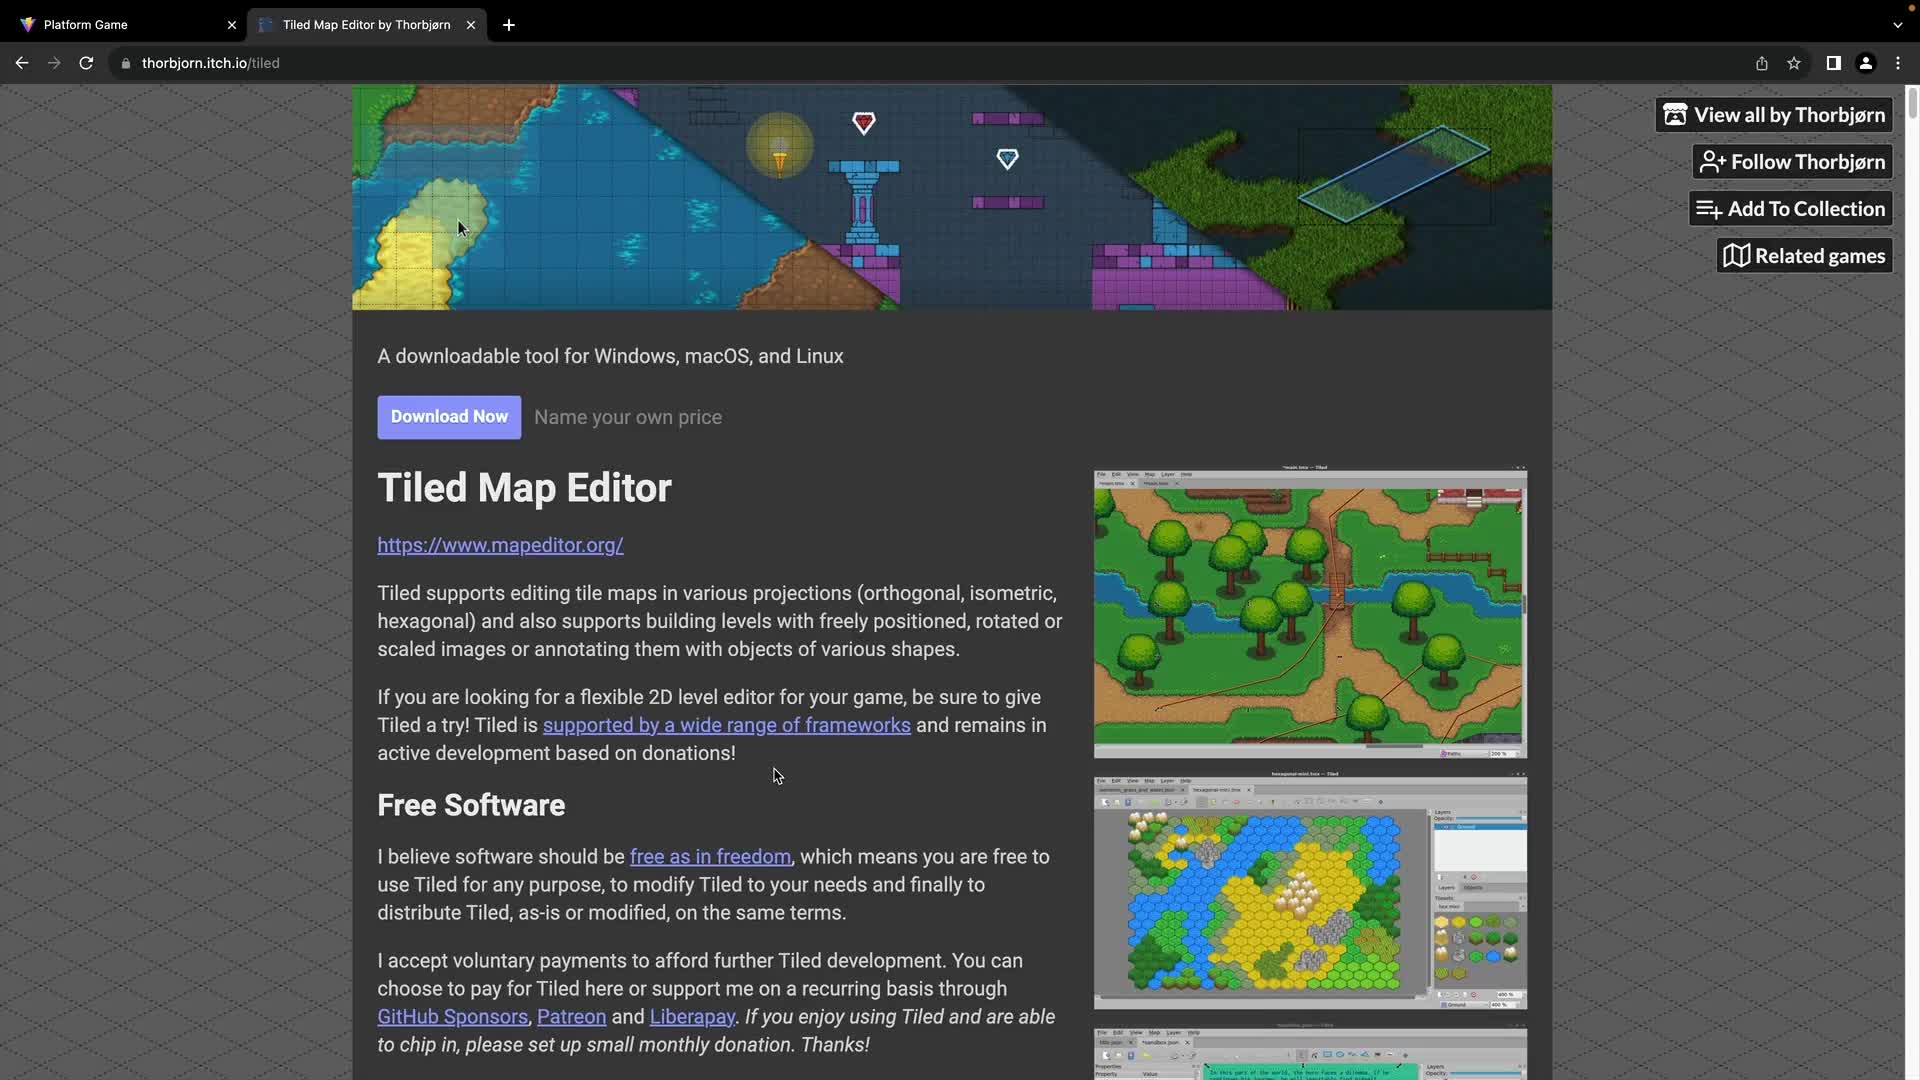Toggle the browser side panel icon
The height and width of the screenshot is (1080, 1920).
pyautogui.click(x=1833, y=63)
